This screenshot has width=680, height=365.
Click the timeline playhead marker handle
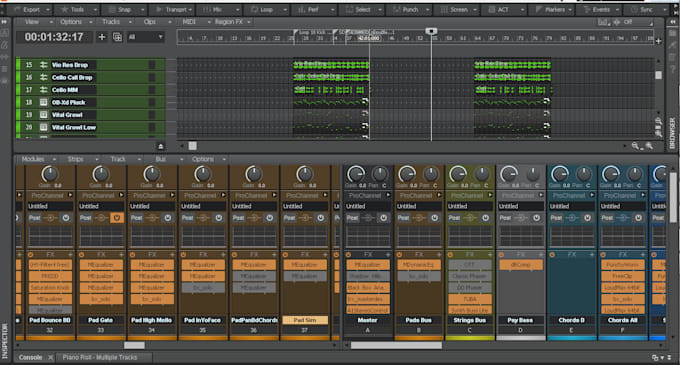point(431,31)
